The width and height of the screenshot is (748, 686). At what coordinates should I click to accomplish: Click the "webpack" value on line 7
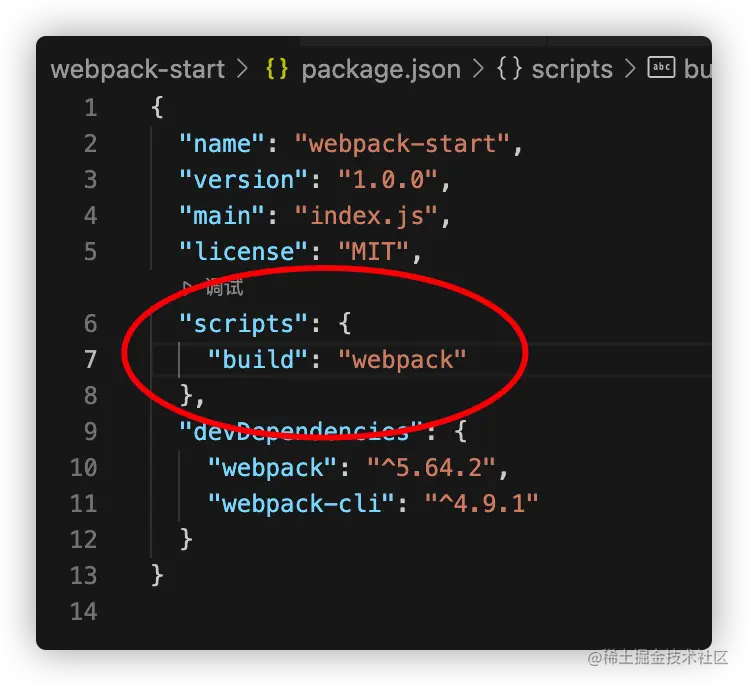coord(402,359)
